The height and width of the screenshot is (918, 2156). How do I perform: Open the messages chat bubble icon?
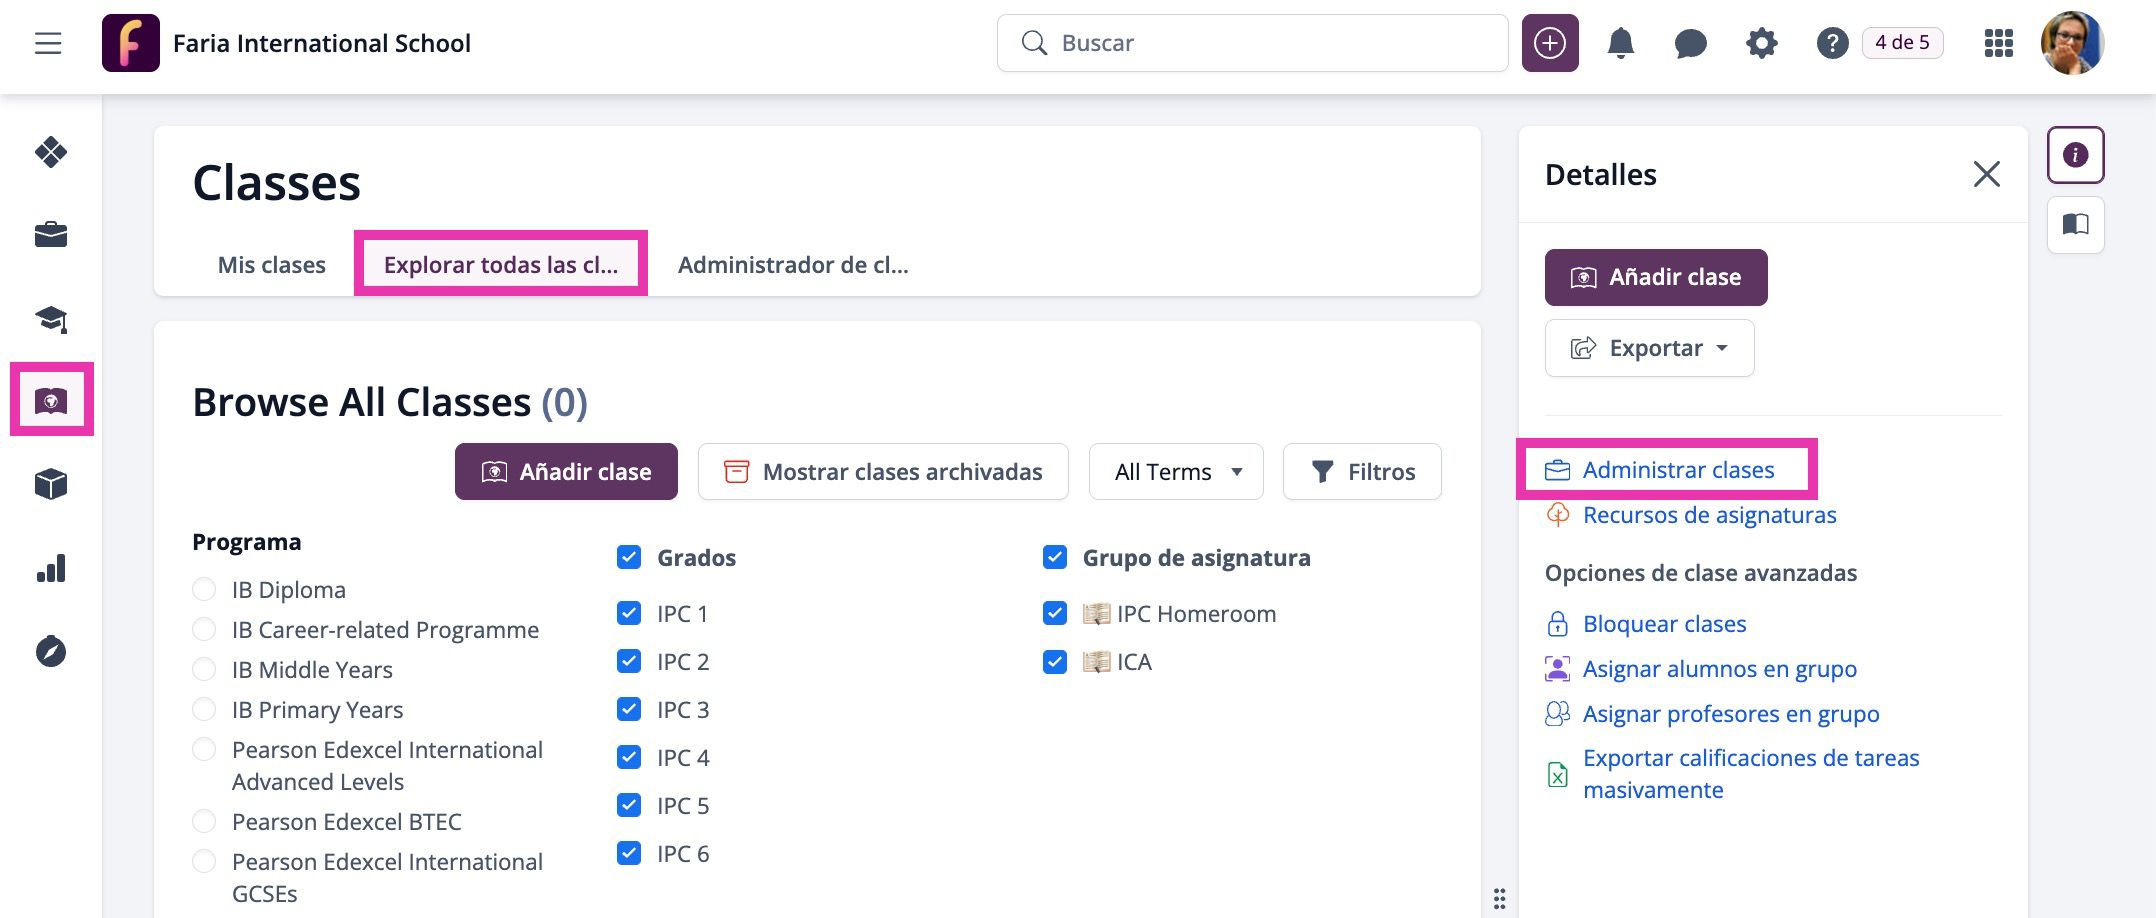pyautogui.click(x=1690, y=43)
